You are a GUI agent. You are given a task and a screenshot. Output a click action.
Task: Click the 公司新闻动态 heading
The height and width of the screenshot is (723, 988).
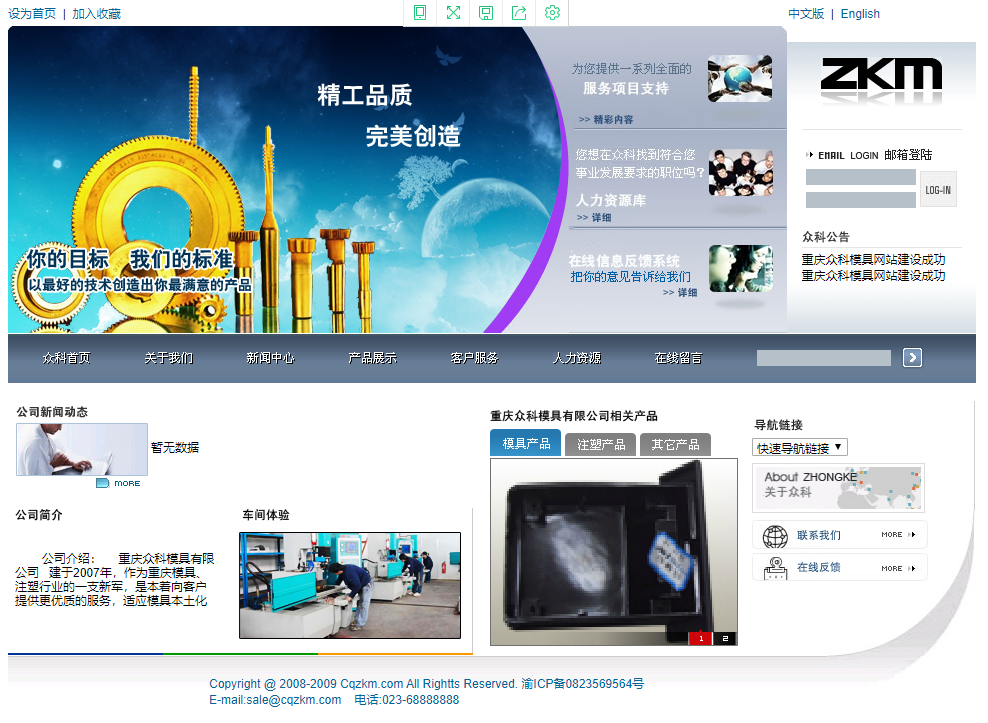[x=52, y=412]
